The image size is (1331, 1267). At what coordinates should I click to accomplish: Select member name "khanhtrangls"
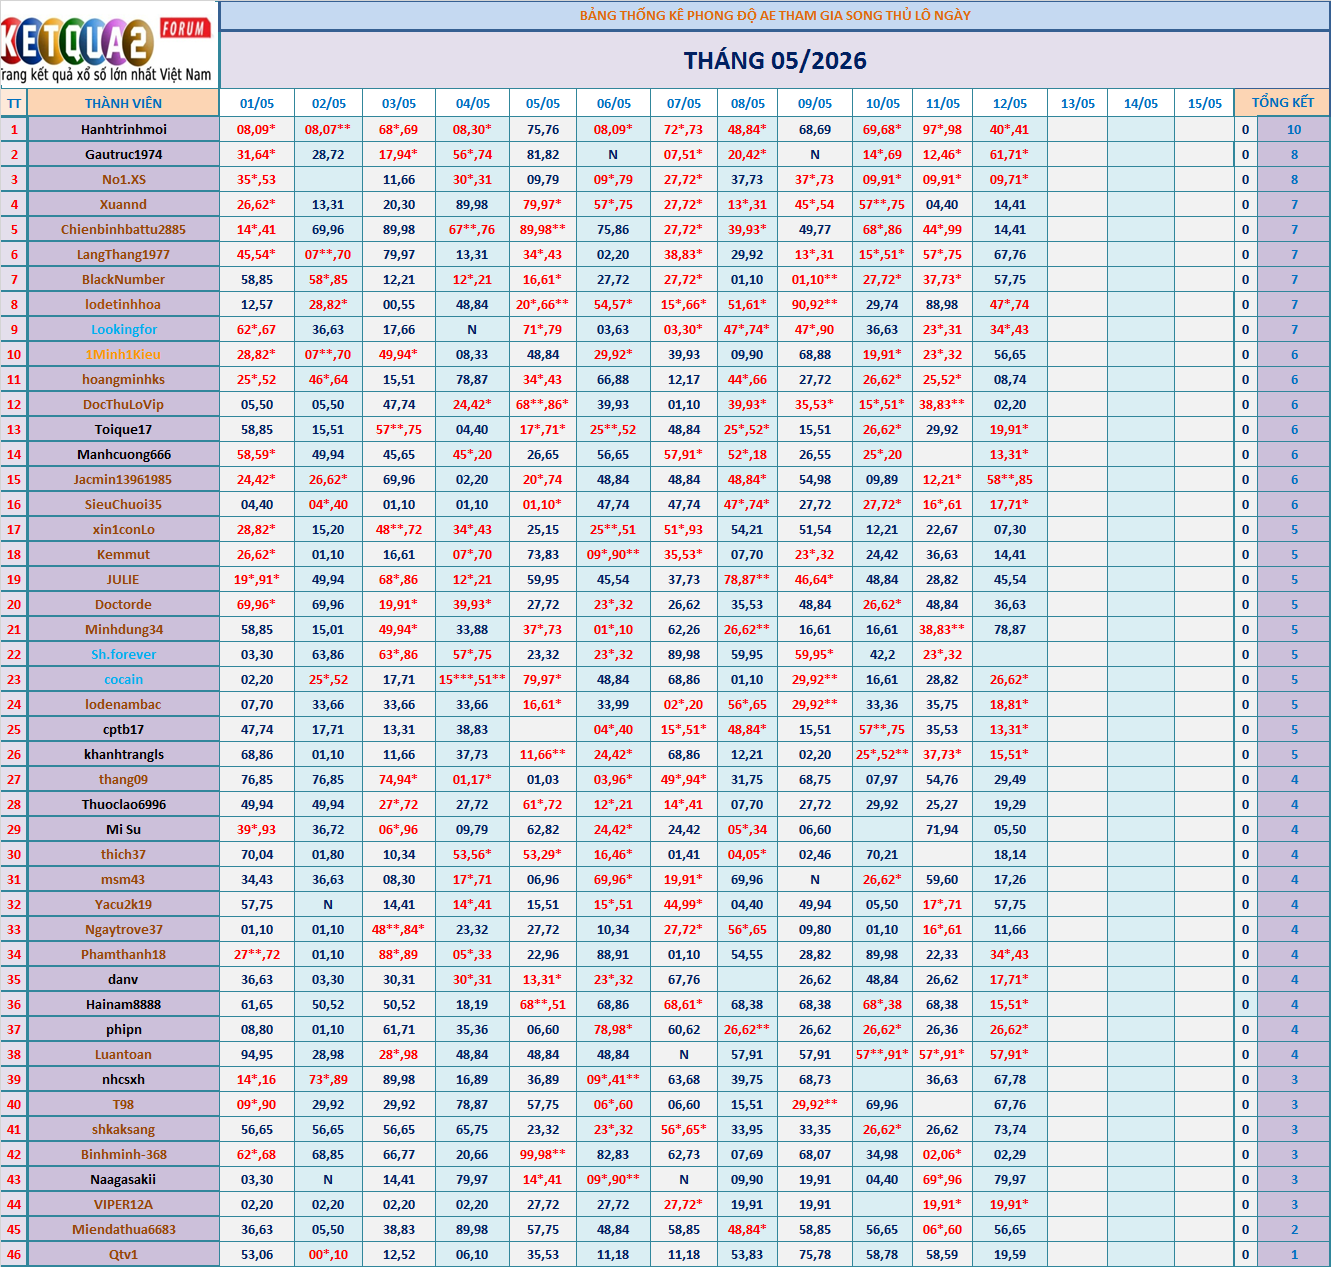[124, 754]
